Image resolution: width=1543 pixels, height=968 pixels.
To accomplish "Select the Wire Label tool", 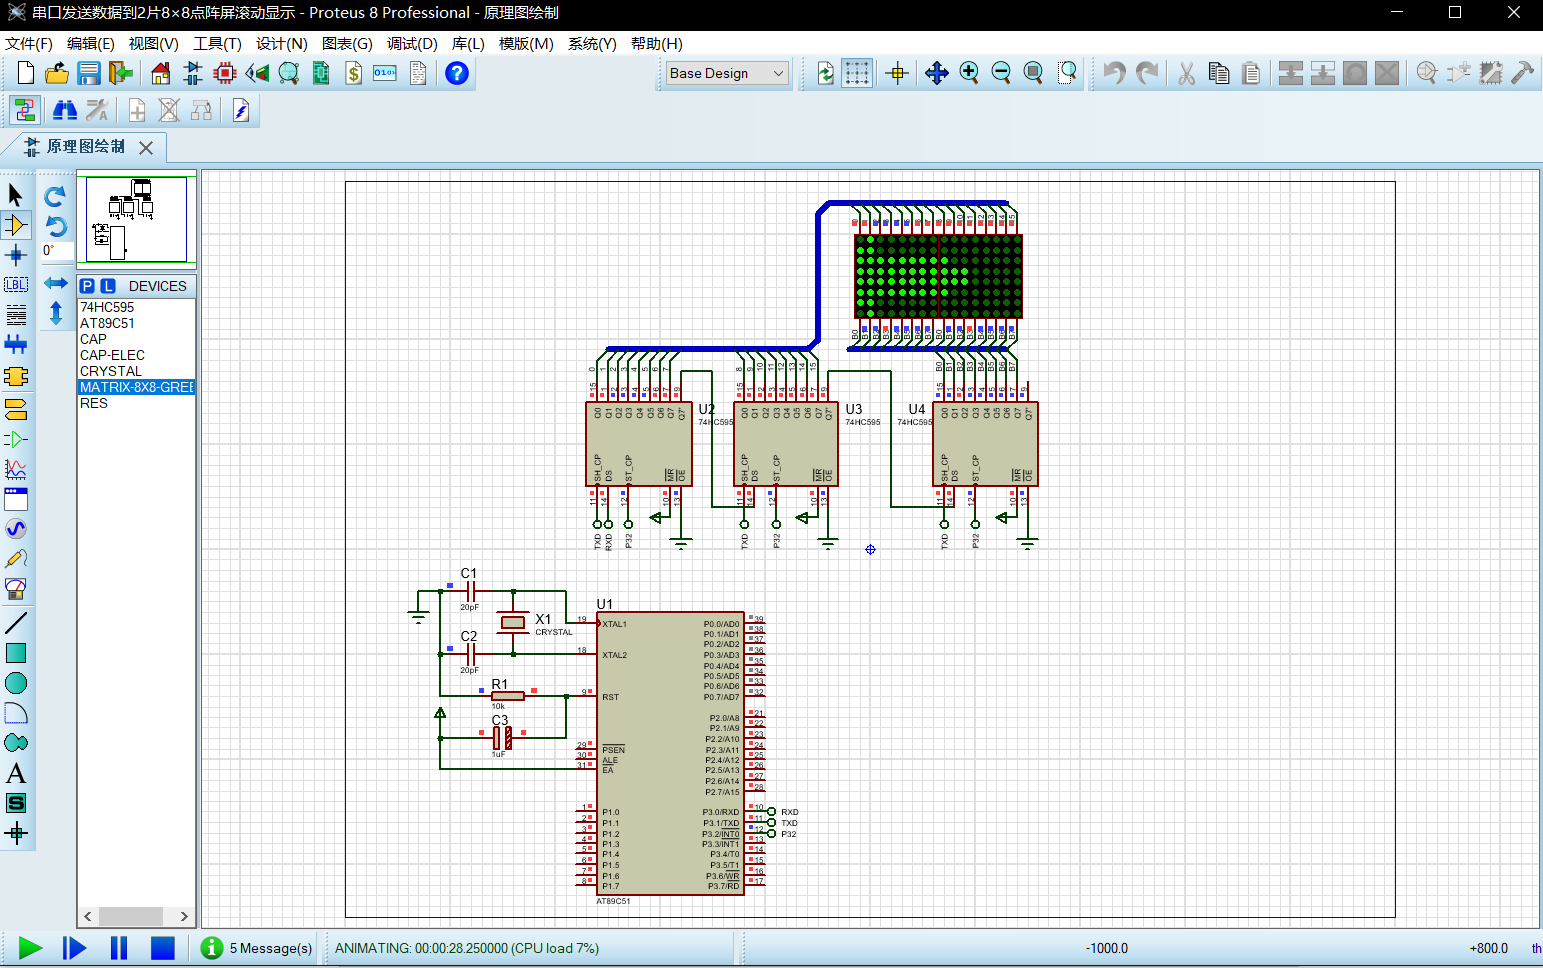I will [x=16, y=285].
